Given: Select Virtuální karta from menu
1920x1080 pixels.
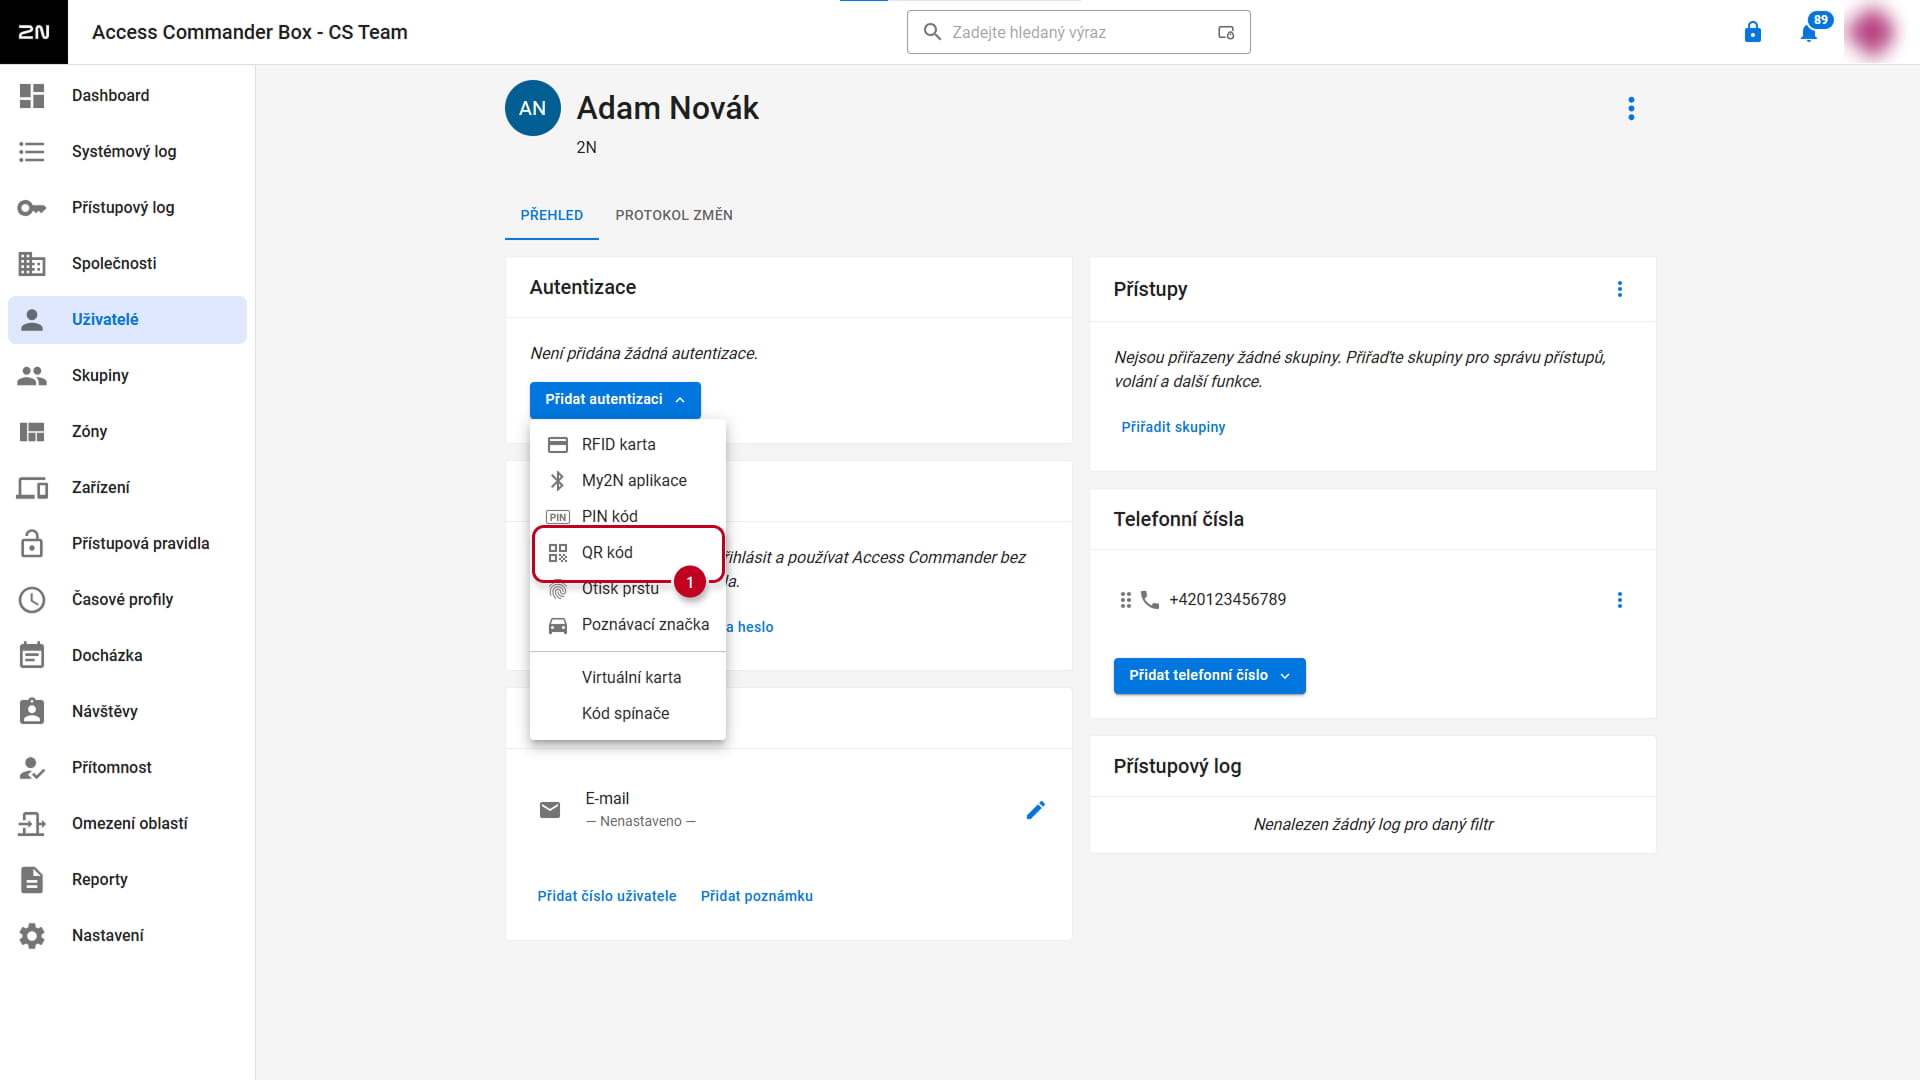Looking at the screenshot, I should (x=628, y=678).
